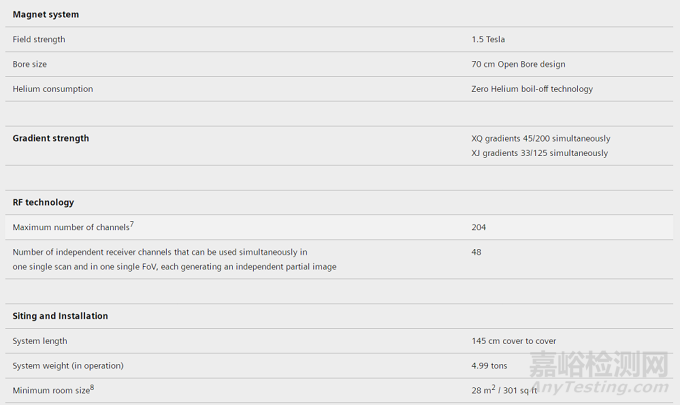Select the 145 cm cover to cover value
The height and width of the screenshot is (405, 680).
tap(513, 341)
